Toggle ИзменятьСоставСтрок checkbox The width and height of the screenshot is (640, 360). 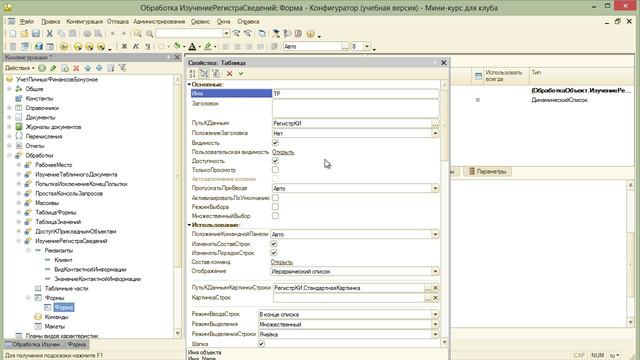tap(273, 244)
